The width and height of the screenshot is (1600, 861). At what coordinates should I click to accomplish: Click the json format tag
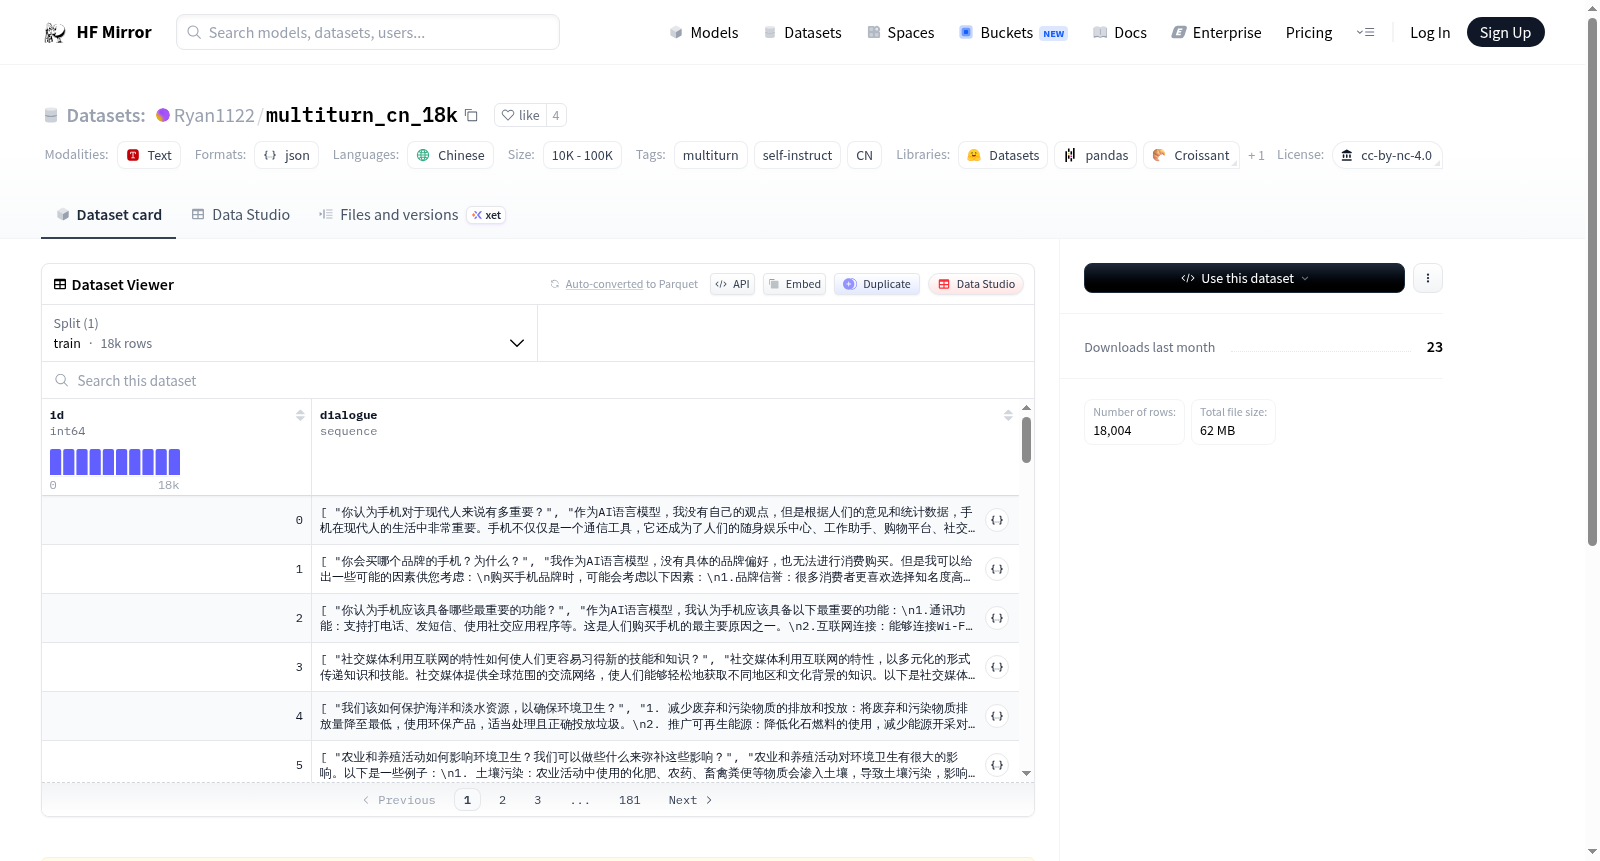pos(286,155)
